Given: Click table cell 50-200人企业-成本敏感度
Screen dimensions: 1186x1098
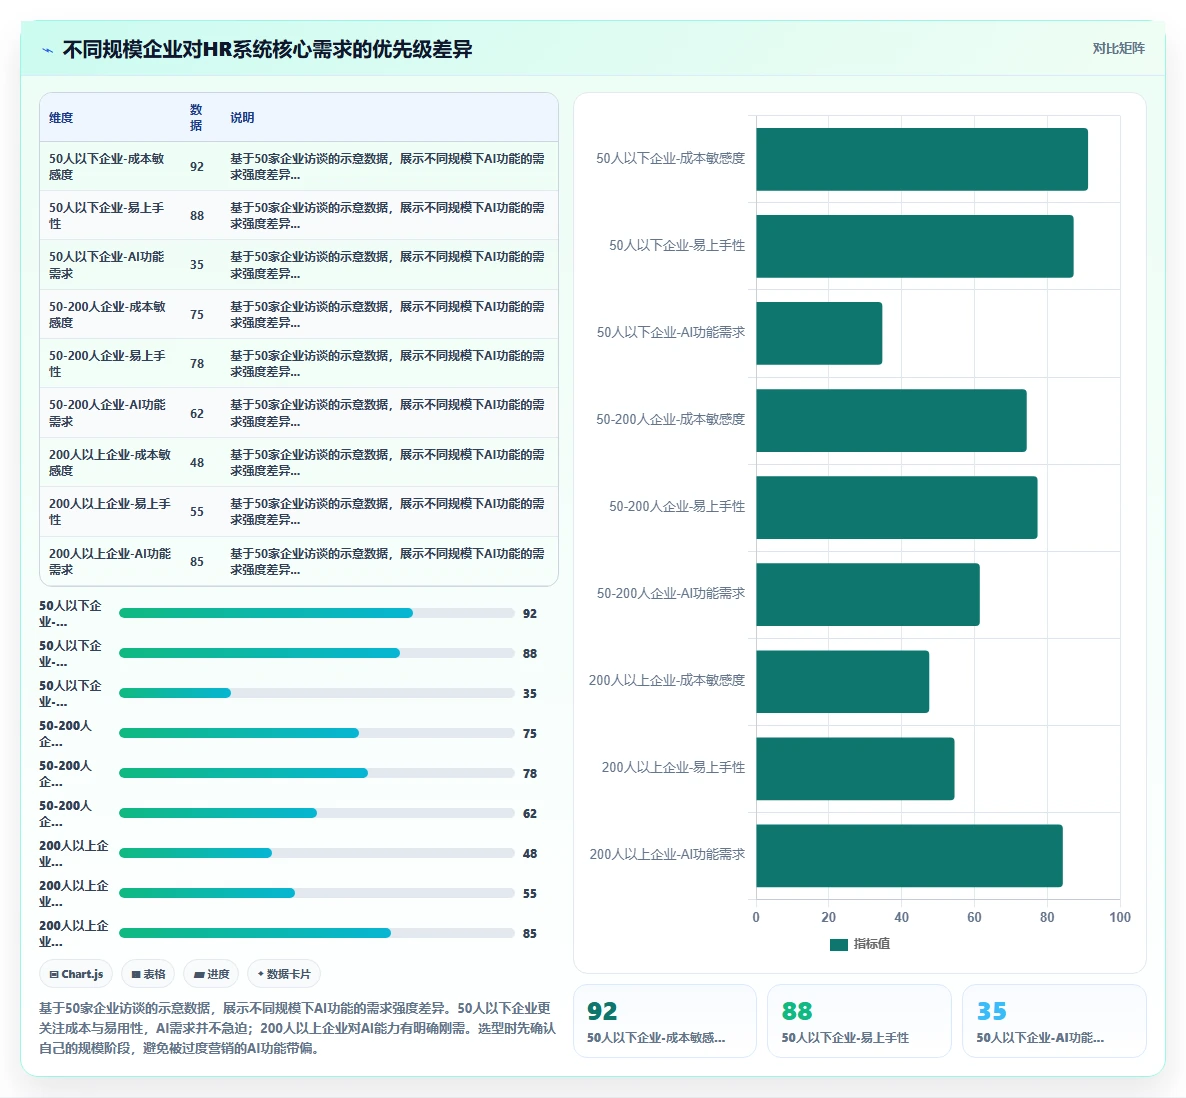Looking at the screenshot, I should (110, 315).
